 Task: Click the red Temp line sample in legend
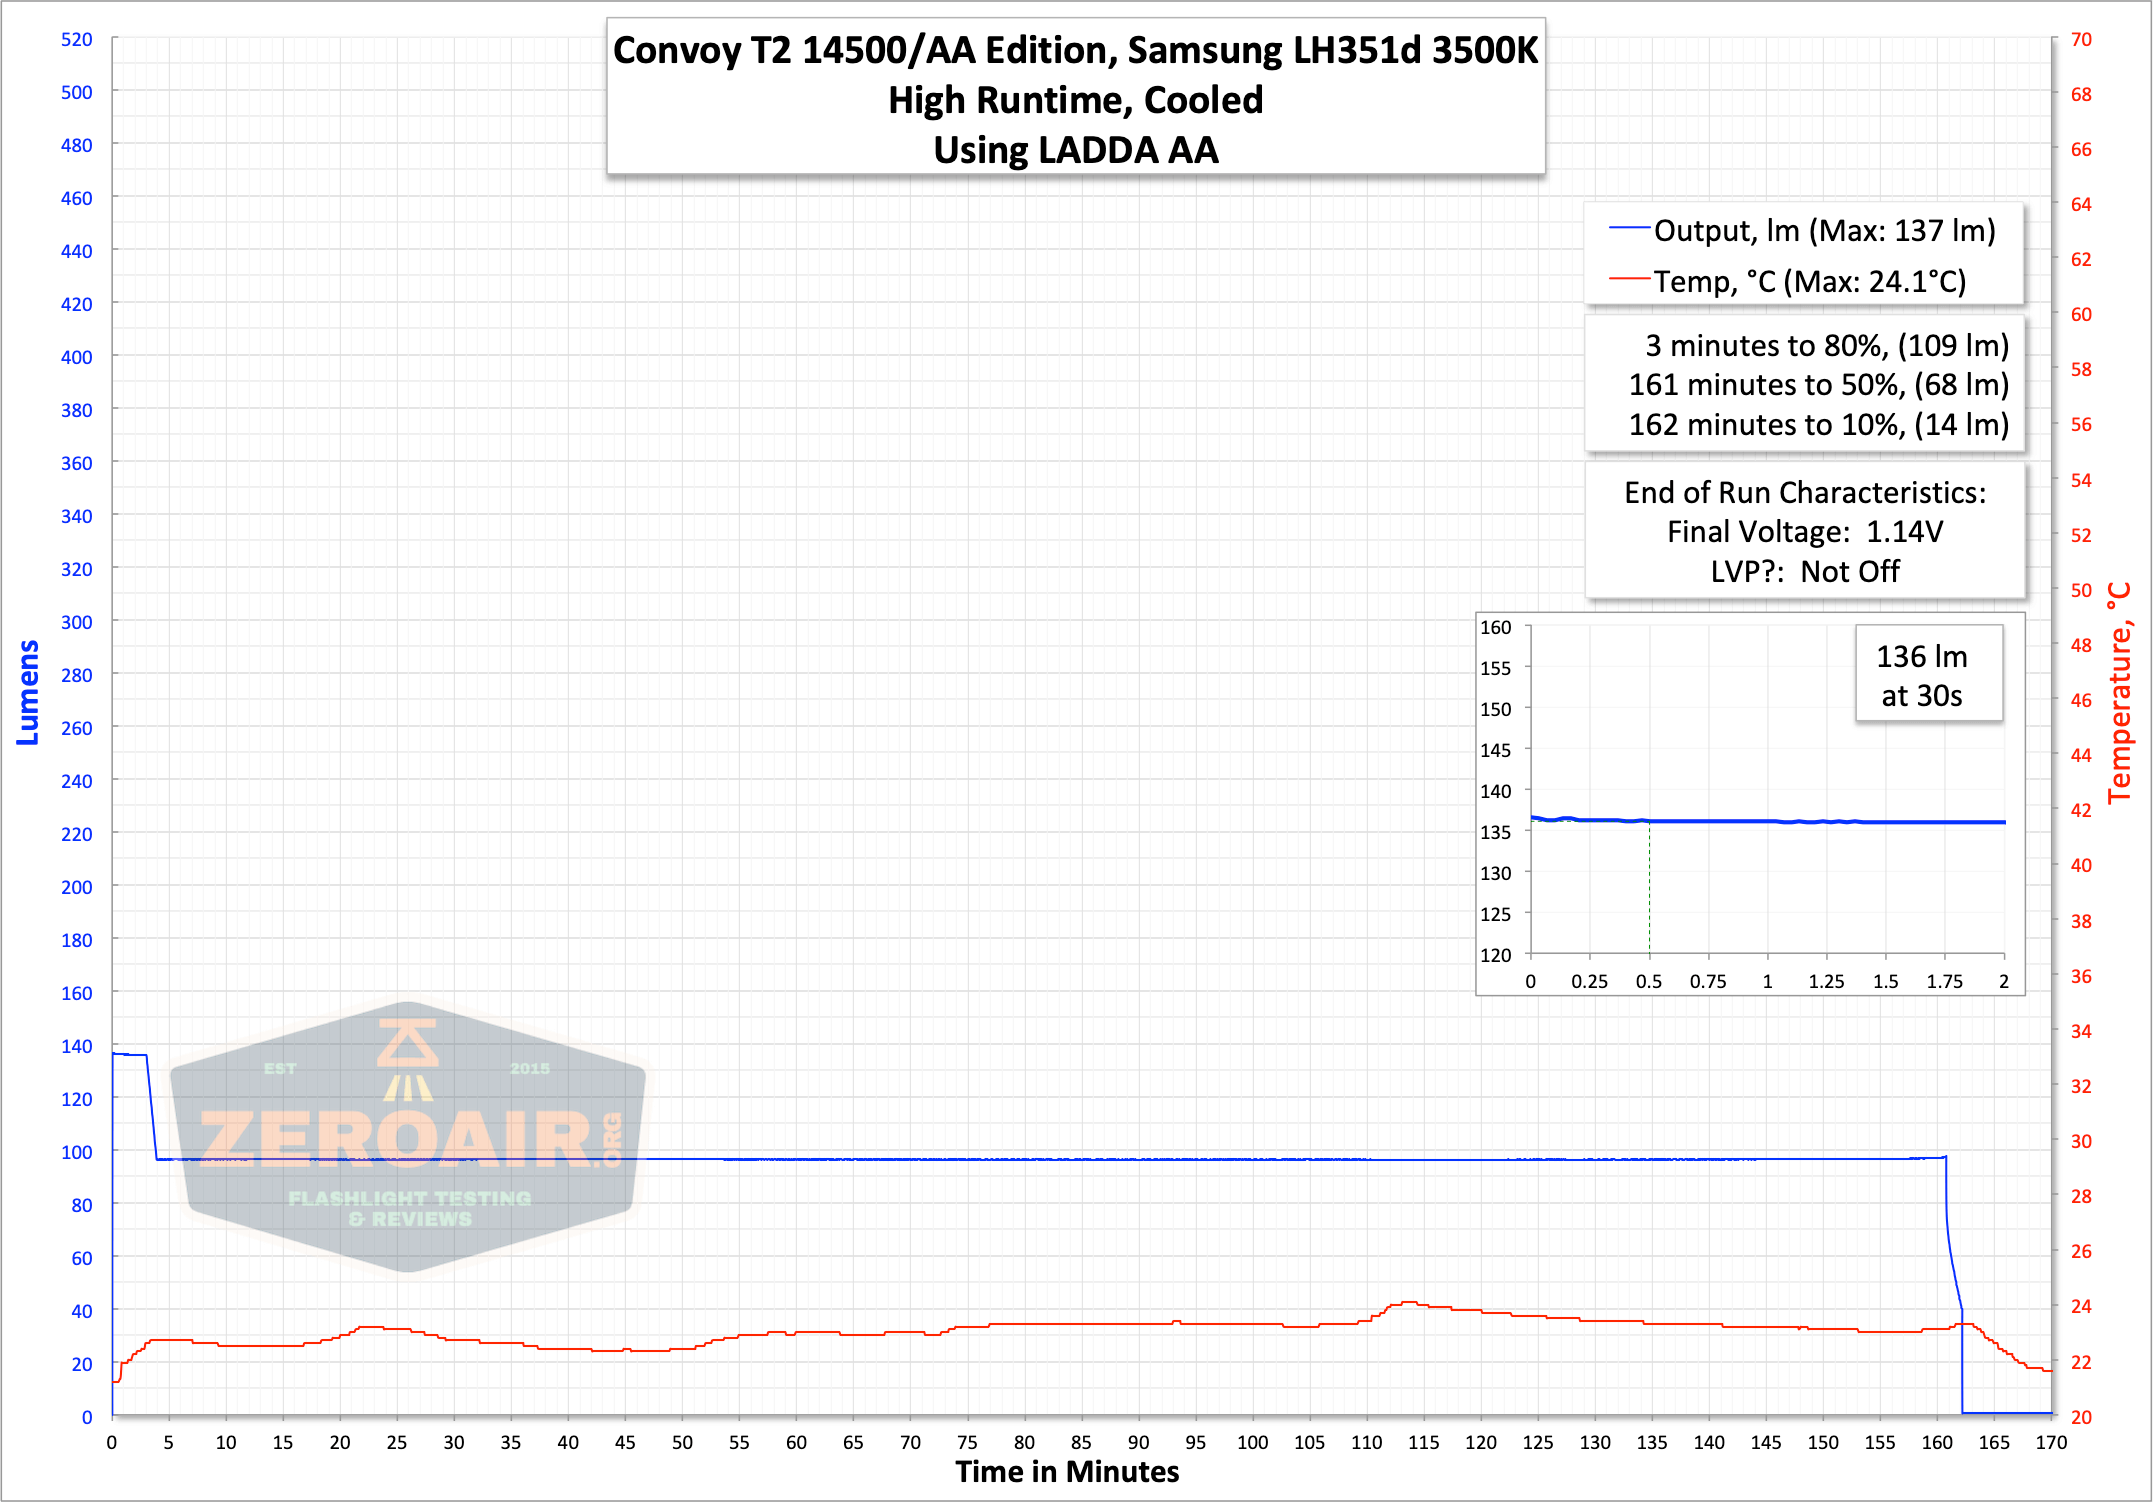click(1629, 278)
